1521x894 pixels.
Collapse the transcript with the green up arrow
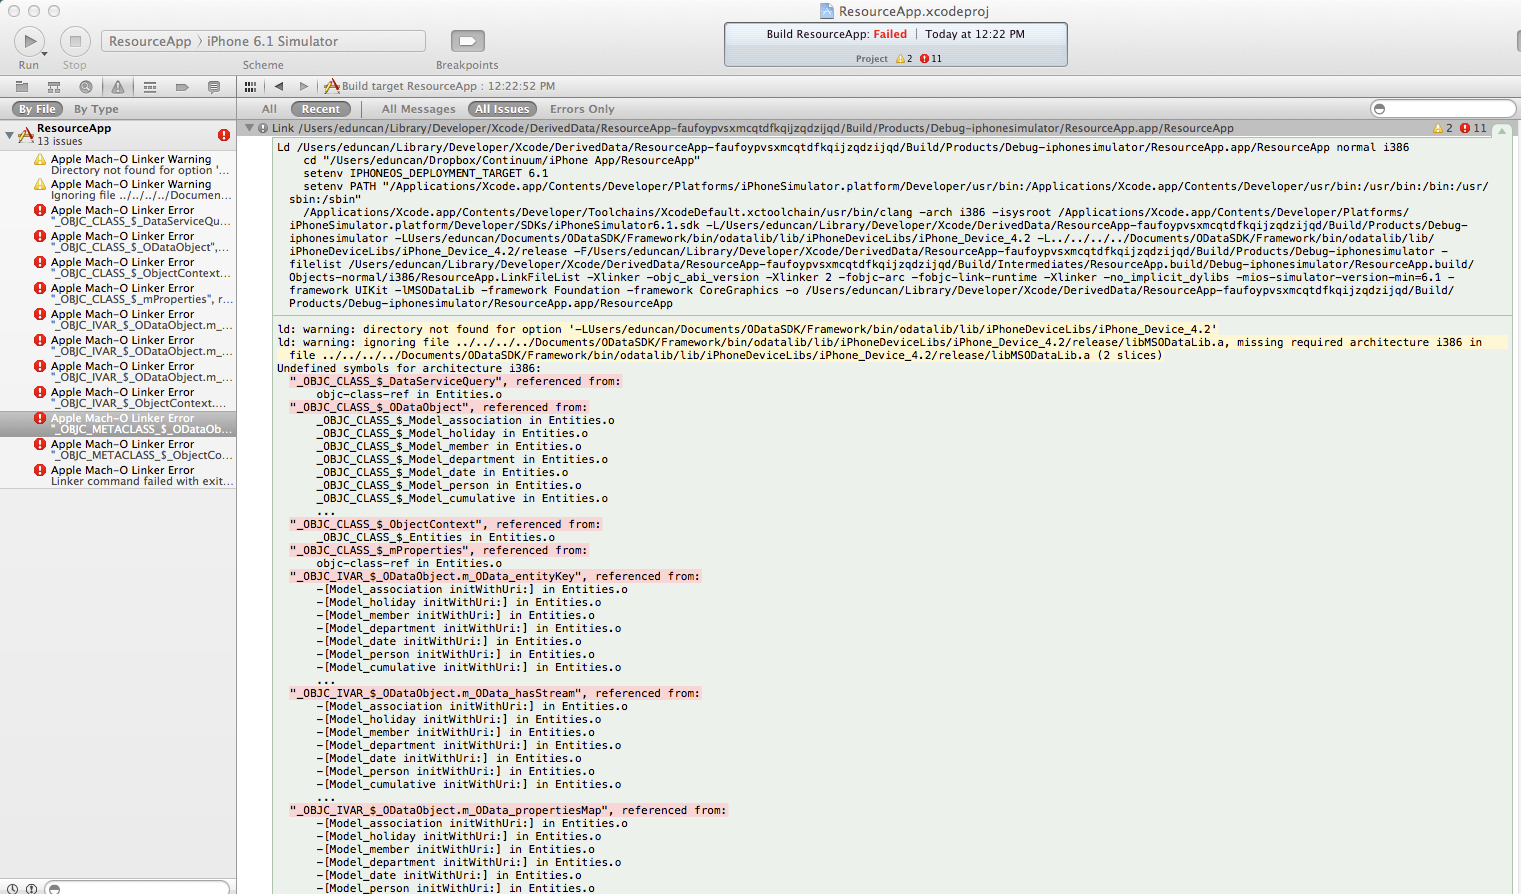[1502, 129]
